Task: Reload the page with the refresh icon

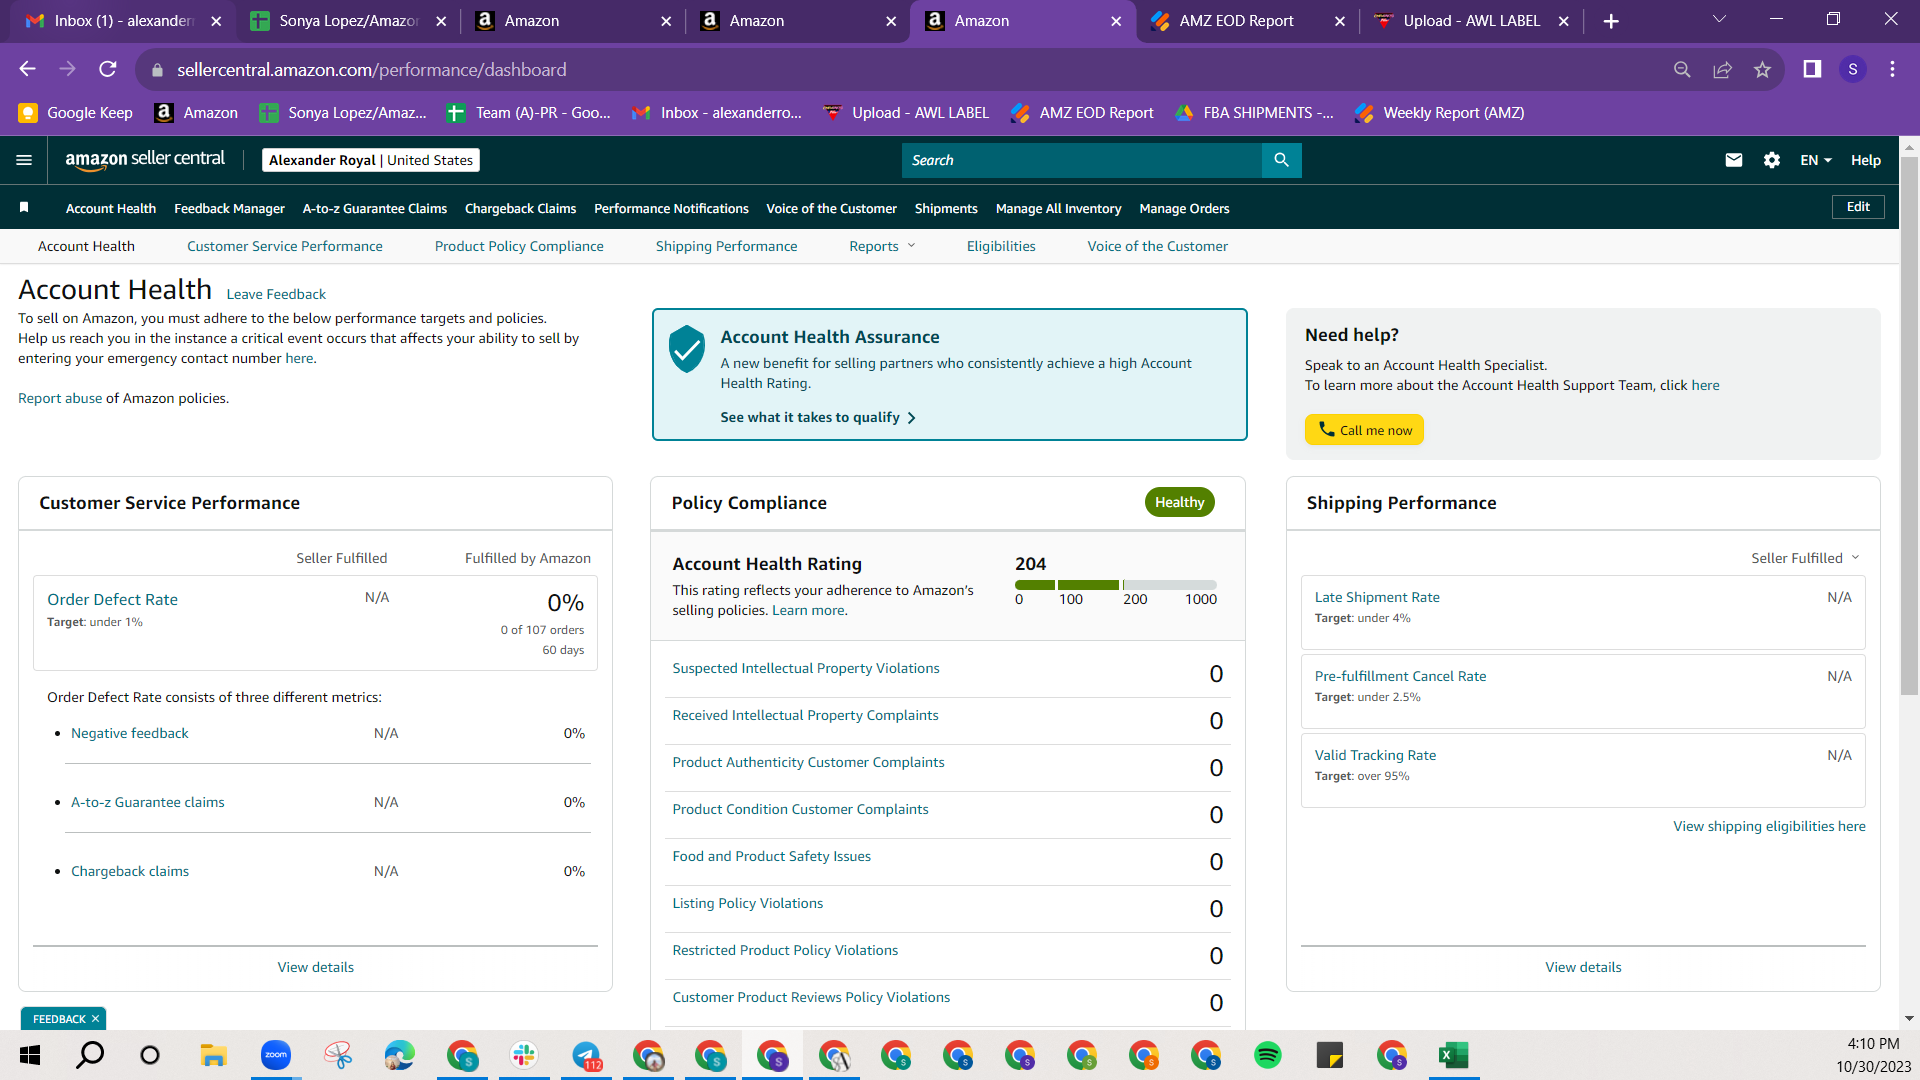Action: 108,69
